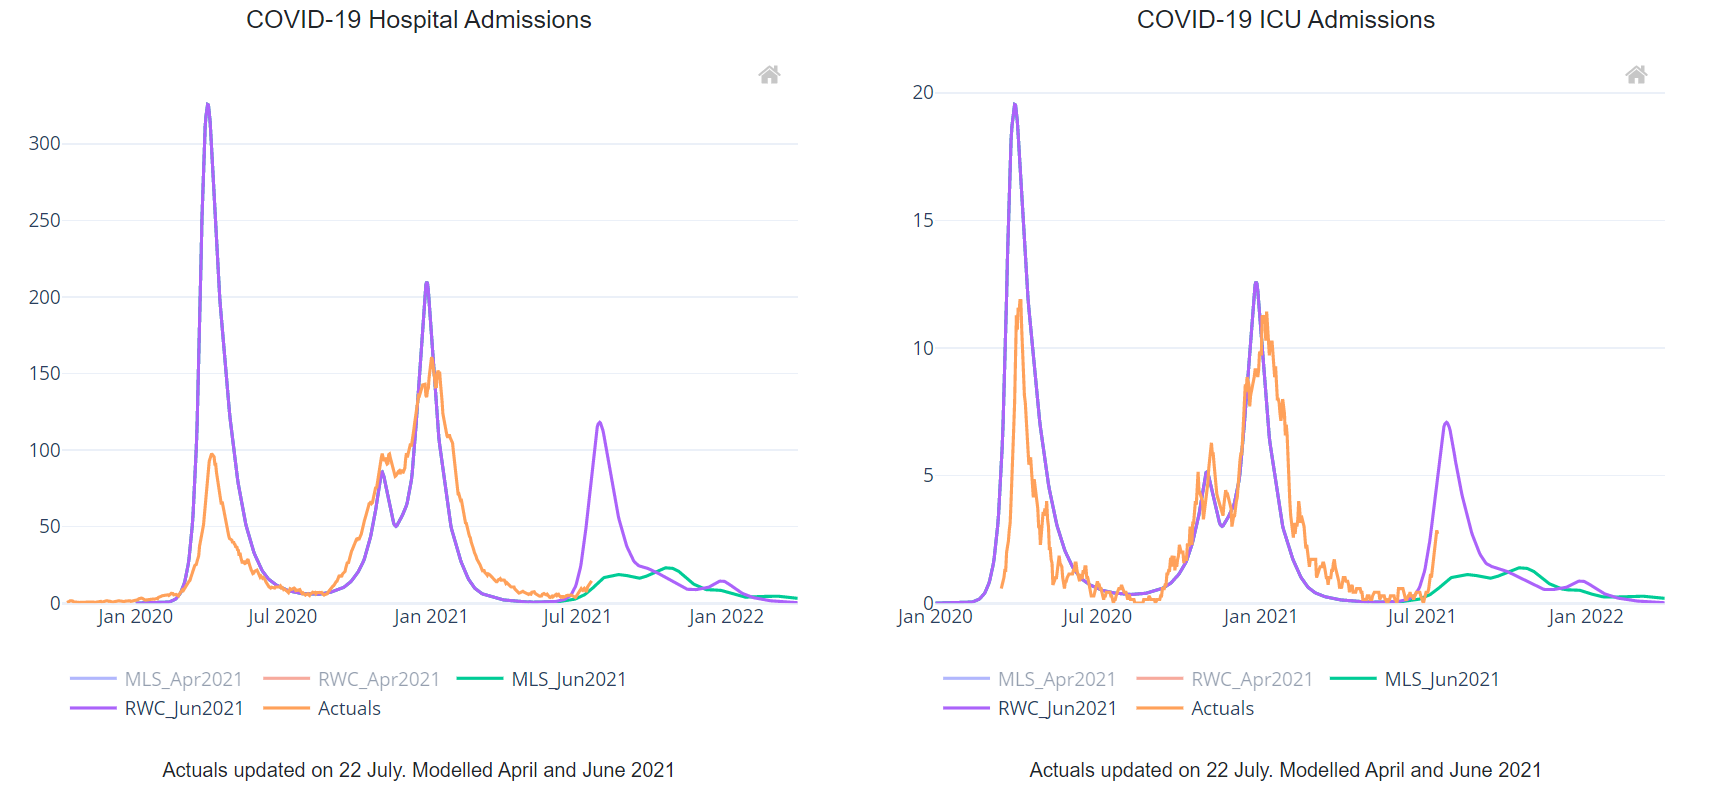This screenshot has height=786, width=1711.
Task: Reset axes using Hospital Admissions home icon
Action: click(x=769, y=75)
